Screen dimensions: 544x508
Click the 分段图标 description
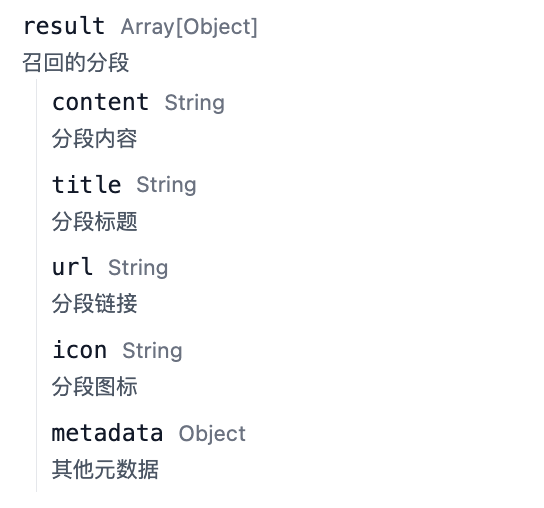[x=95, y=386]
